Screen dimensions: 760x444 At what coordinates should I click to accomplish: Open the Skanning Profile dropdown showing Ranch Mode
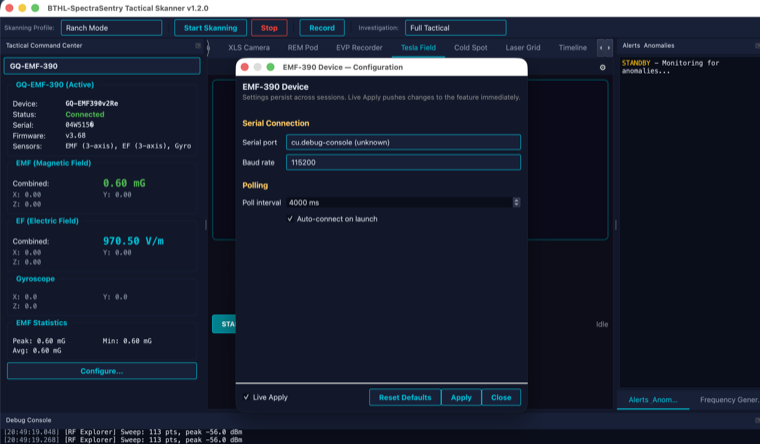[111, 28]
